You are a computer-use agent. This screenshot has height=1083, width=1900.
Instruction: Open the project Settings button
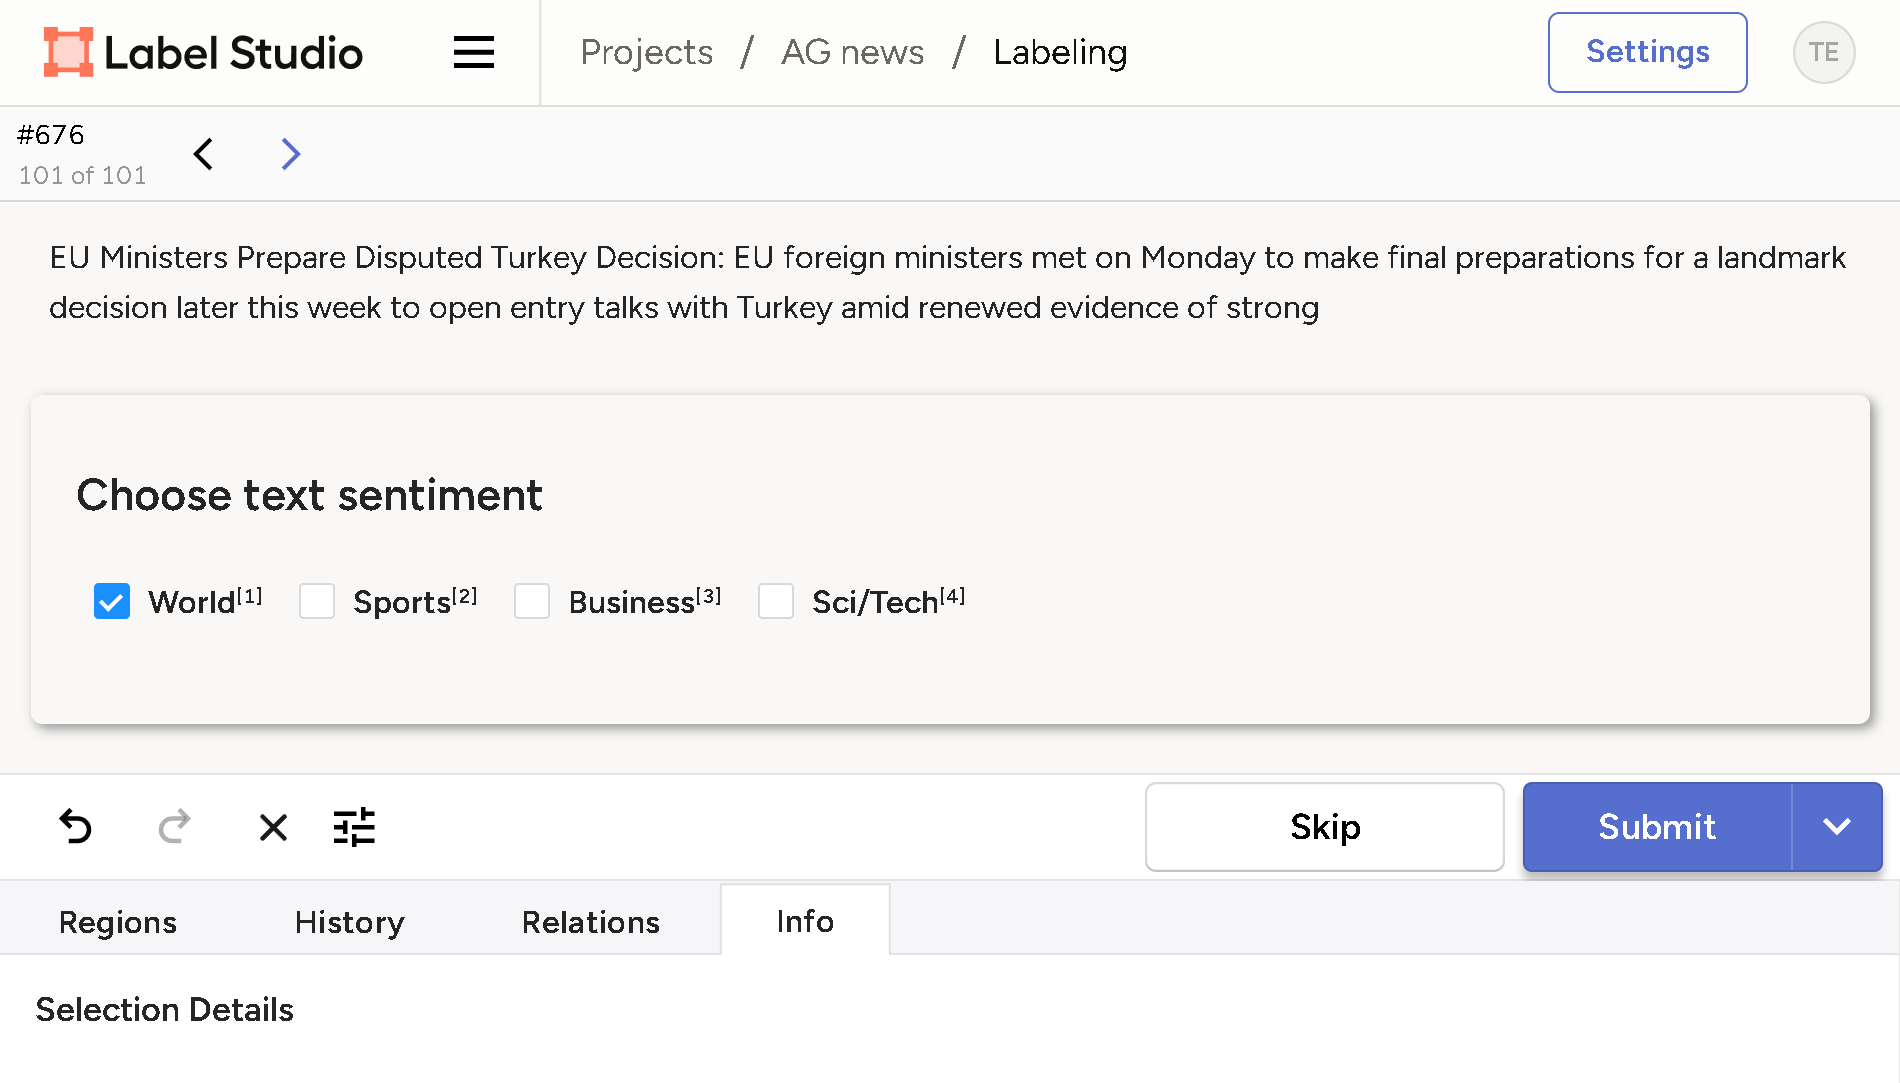[1647, 52]
